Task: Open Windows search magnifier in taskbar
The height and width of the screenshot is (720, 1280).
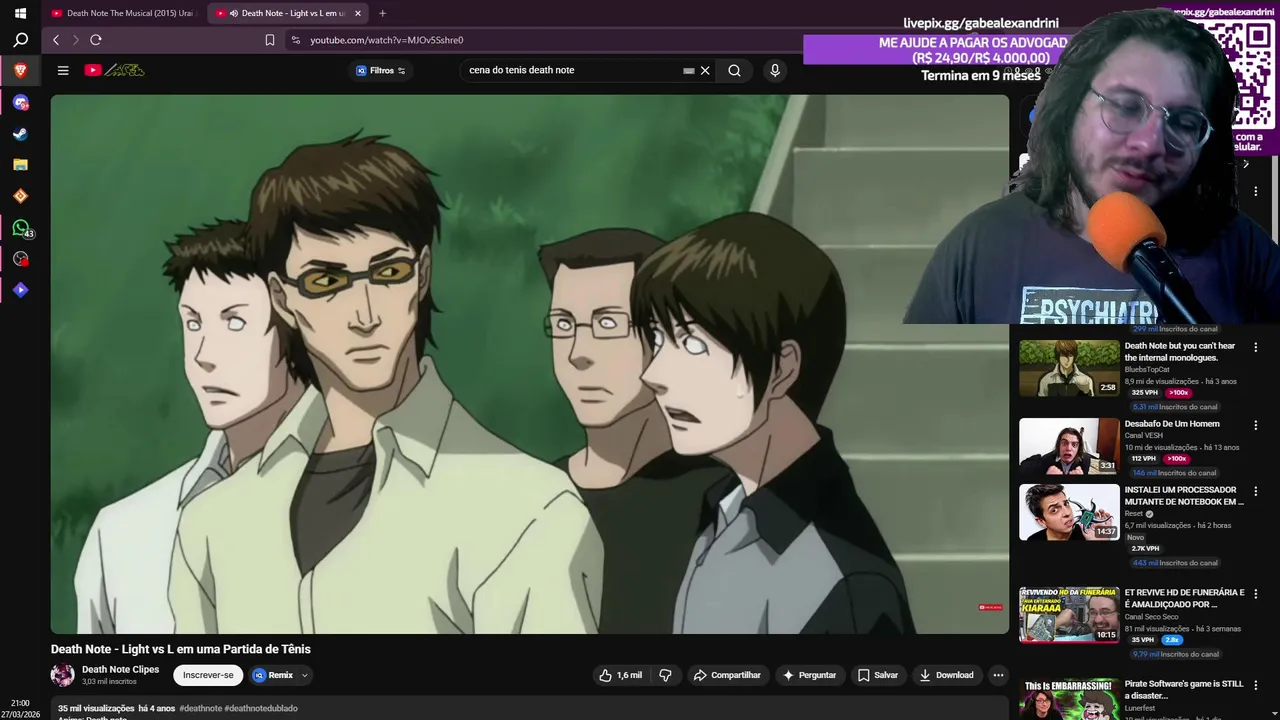Action: click(20, 40)
